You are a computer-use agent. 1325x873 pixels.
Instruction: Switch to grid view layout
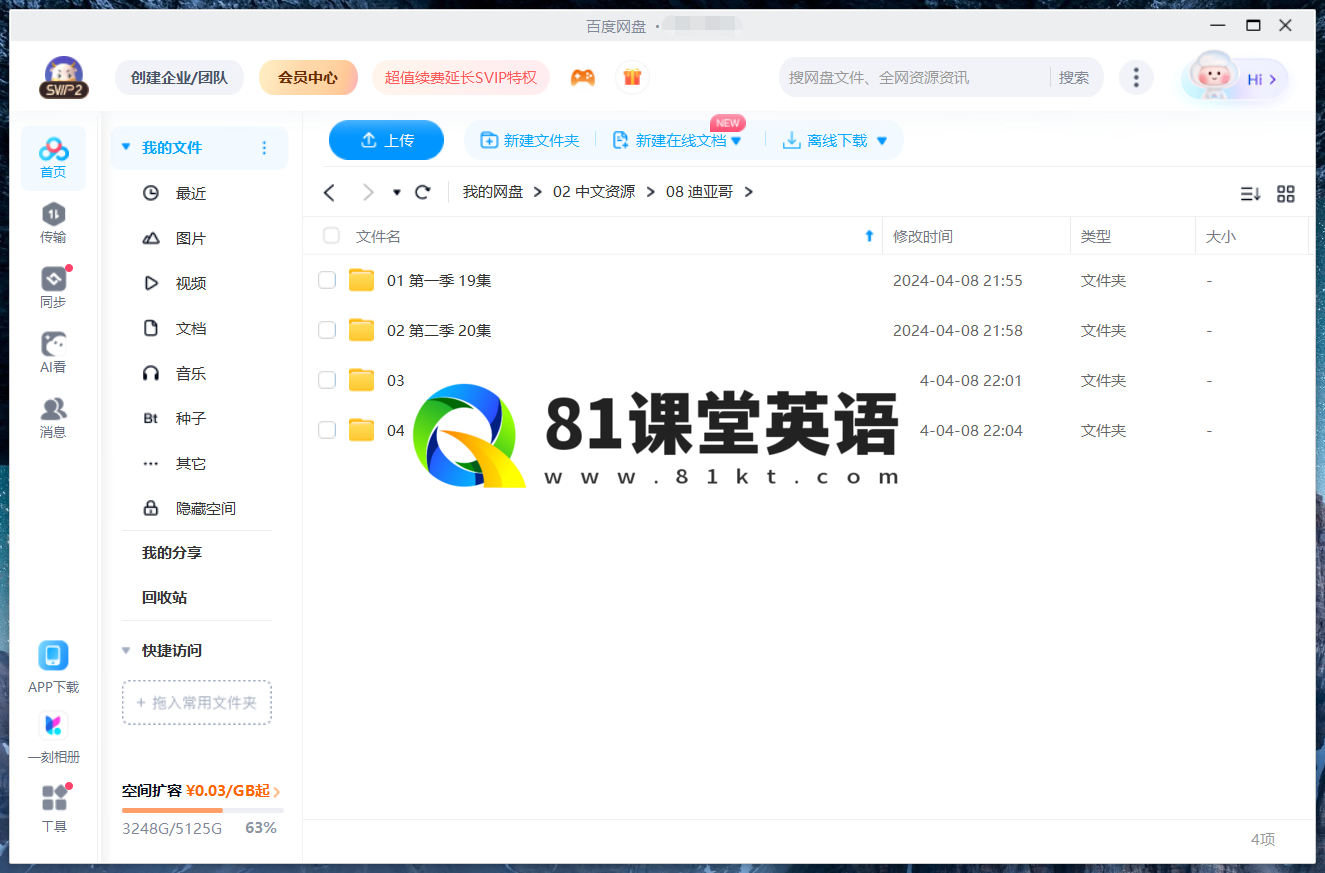(1286, 194)
